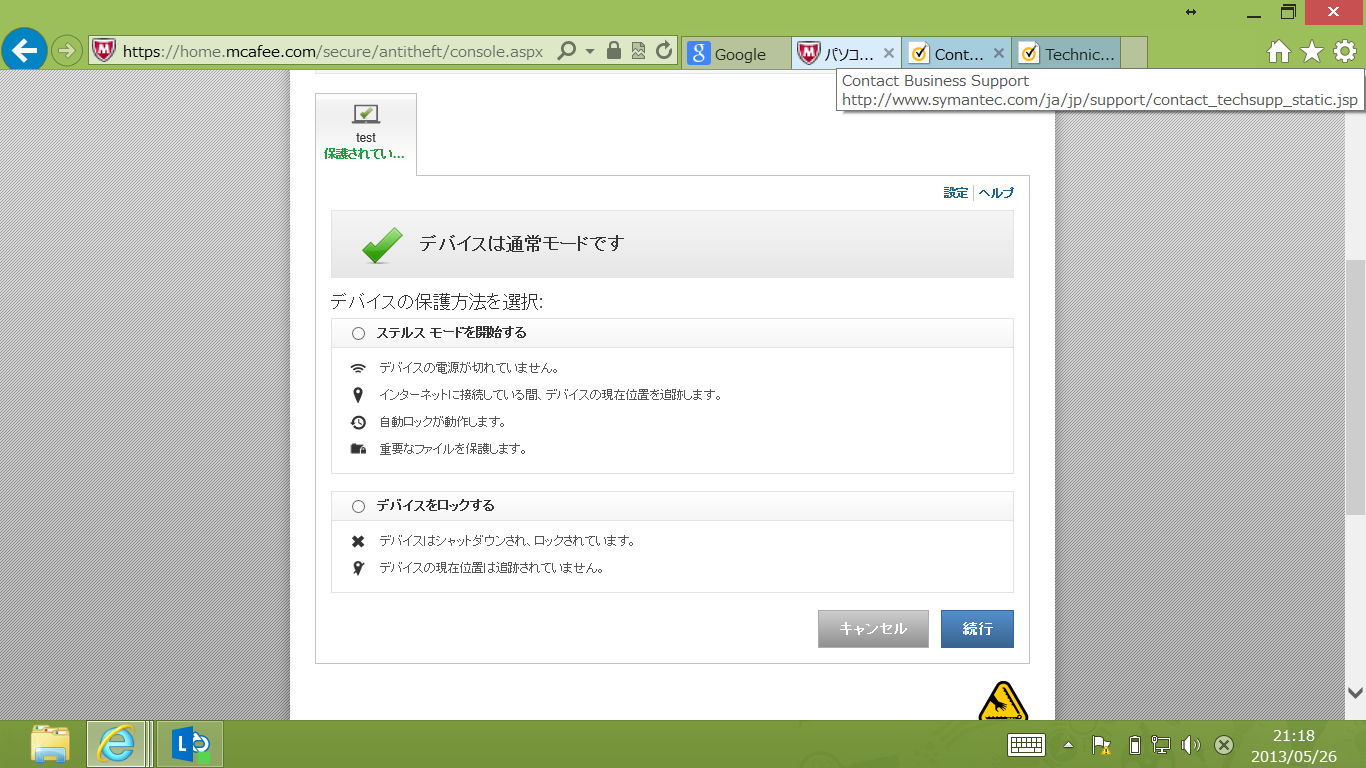Click the ステルス モードを開始する heading text
The image size is (1366, 768).
click(x=451, y=333)
